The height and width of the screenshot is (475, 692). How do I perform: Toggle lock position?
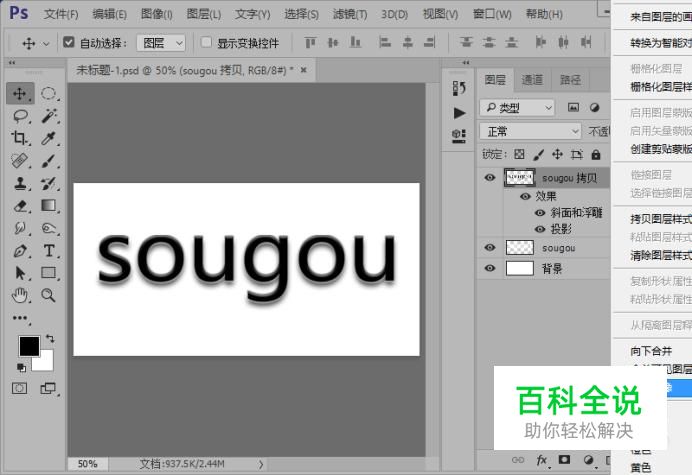click(557, 155)
